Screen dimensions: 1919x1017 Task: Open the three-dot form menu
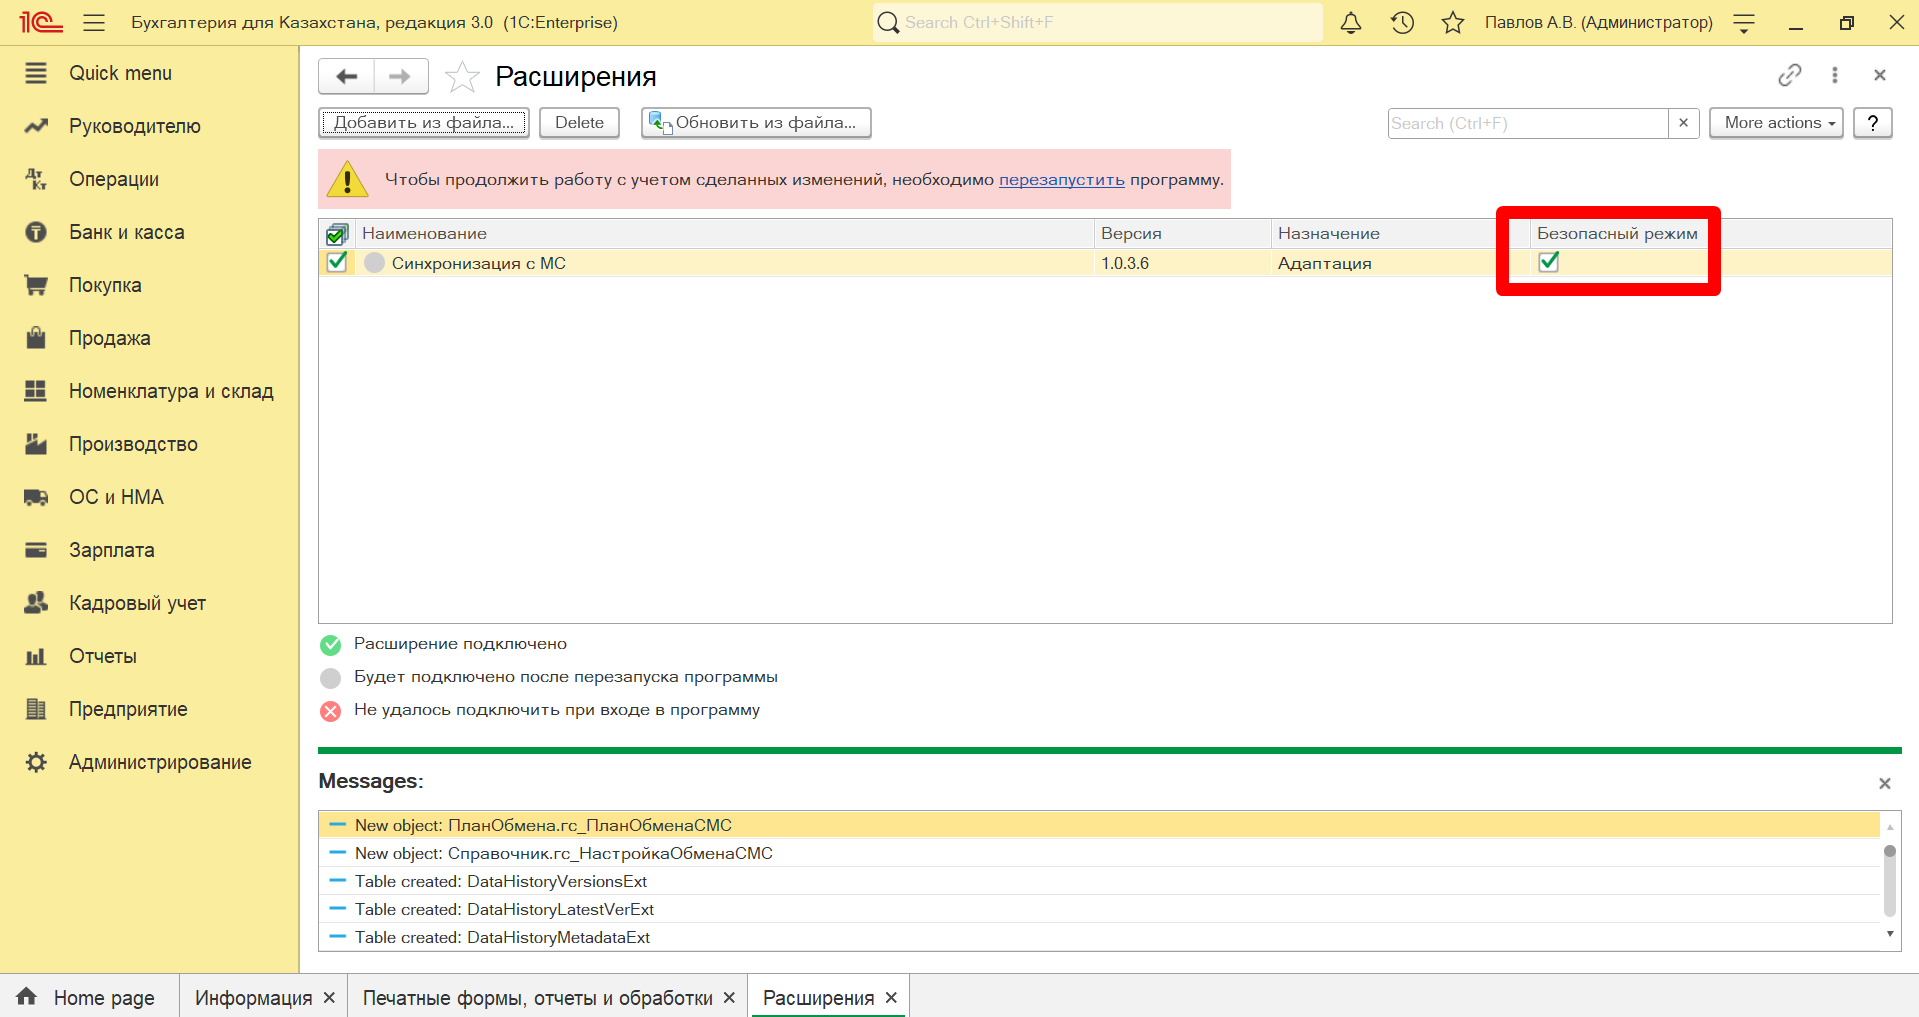(1835, 75)
